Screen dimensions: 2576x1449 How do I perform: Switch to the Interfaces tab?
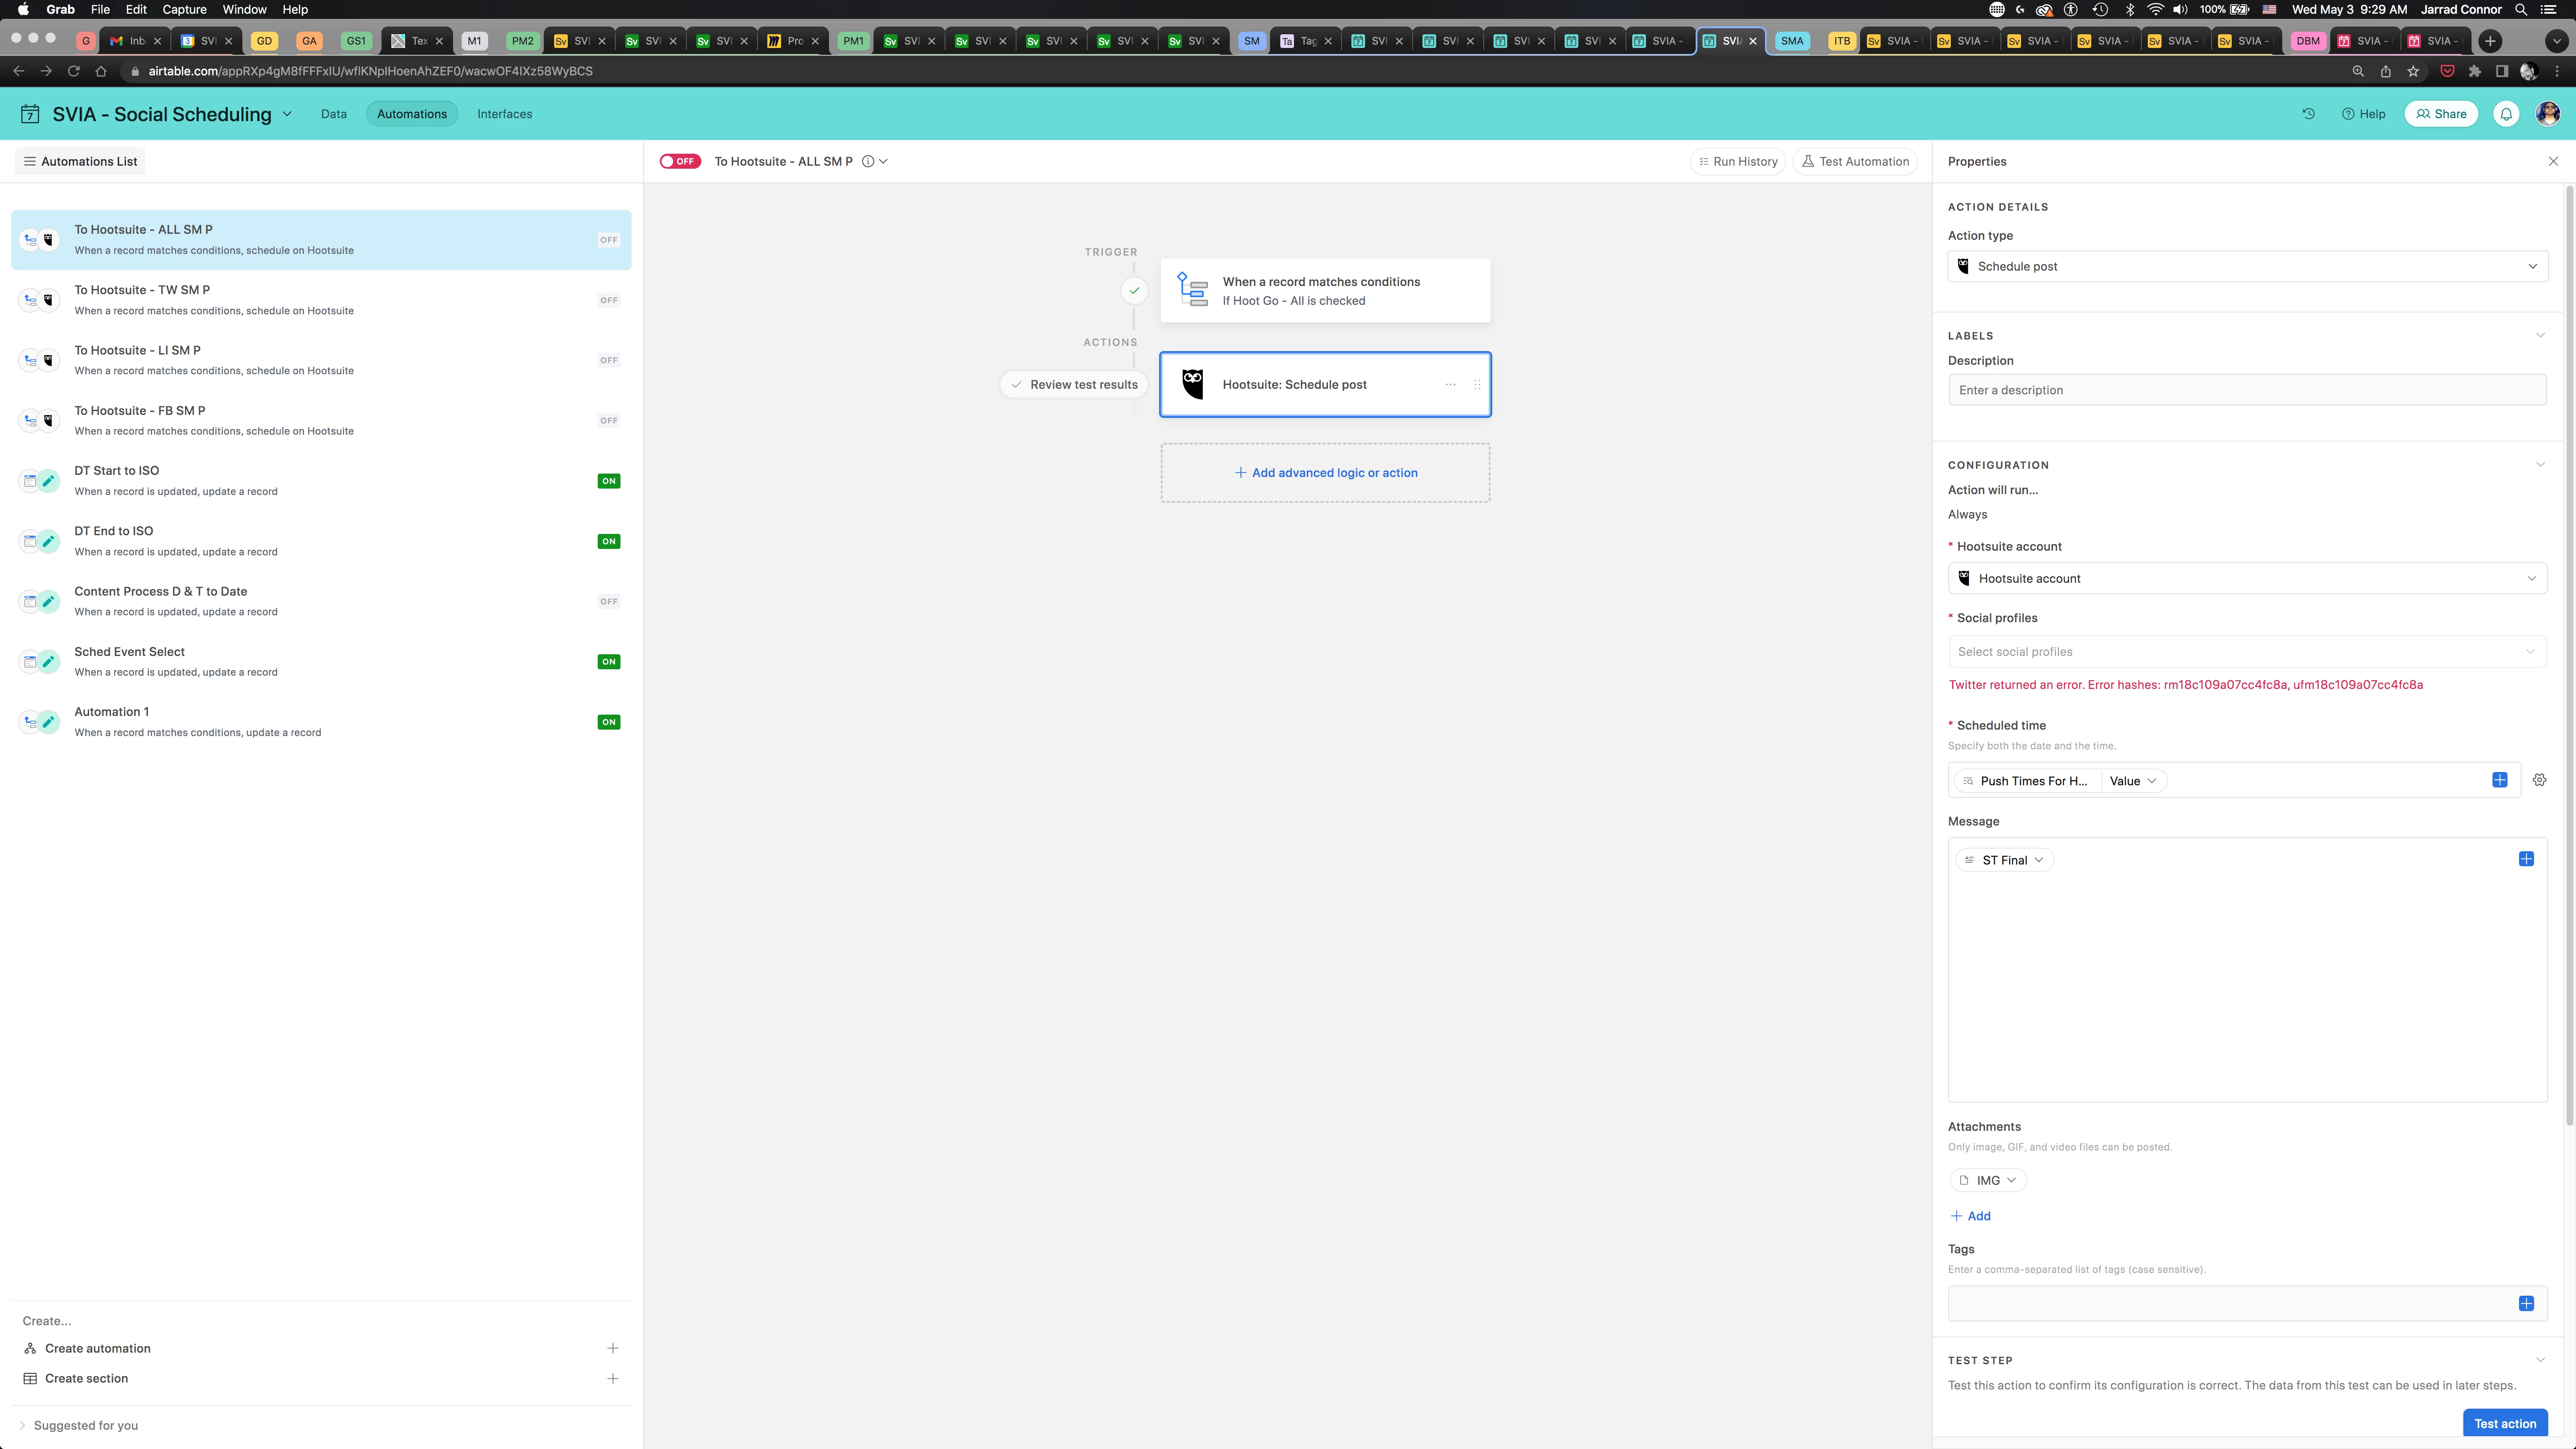pos(504,114)
